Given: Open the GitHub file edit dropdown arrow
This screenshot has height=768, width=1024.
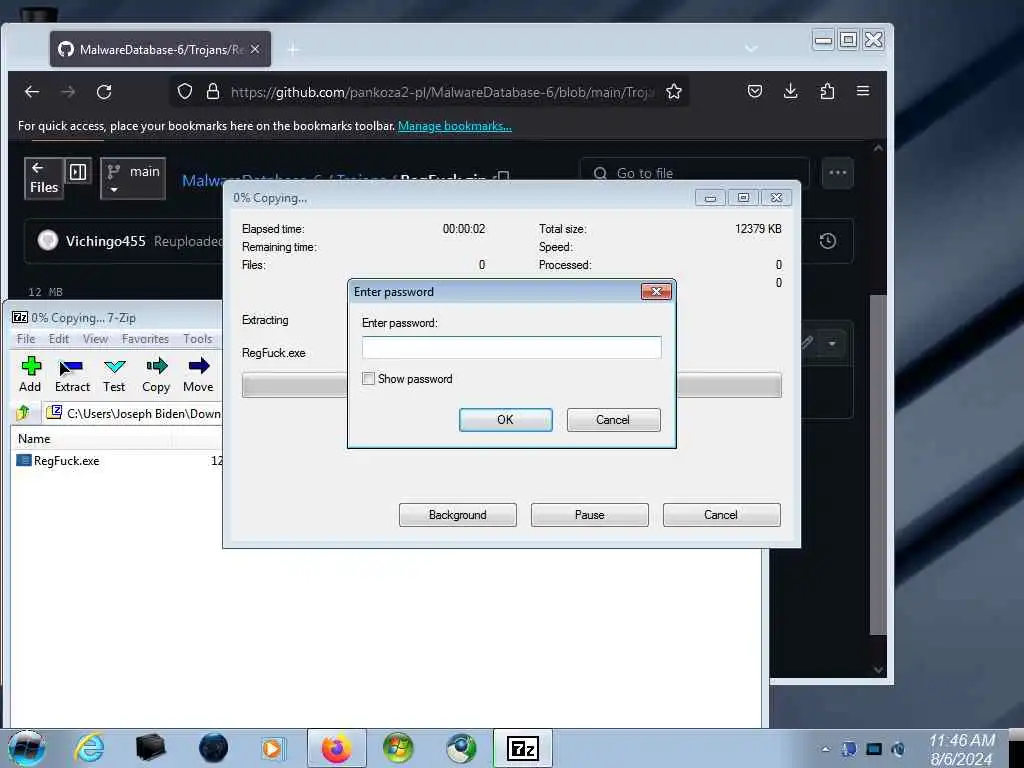Looking at the screenshot, I should tap(832, 344).
